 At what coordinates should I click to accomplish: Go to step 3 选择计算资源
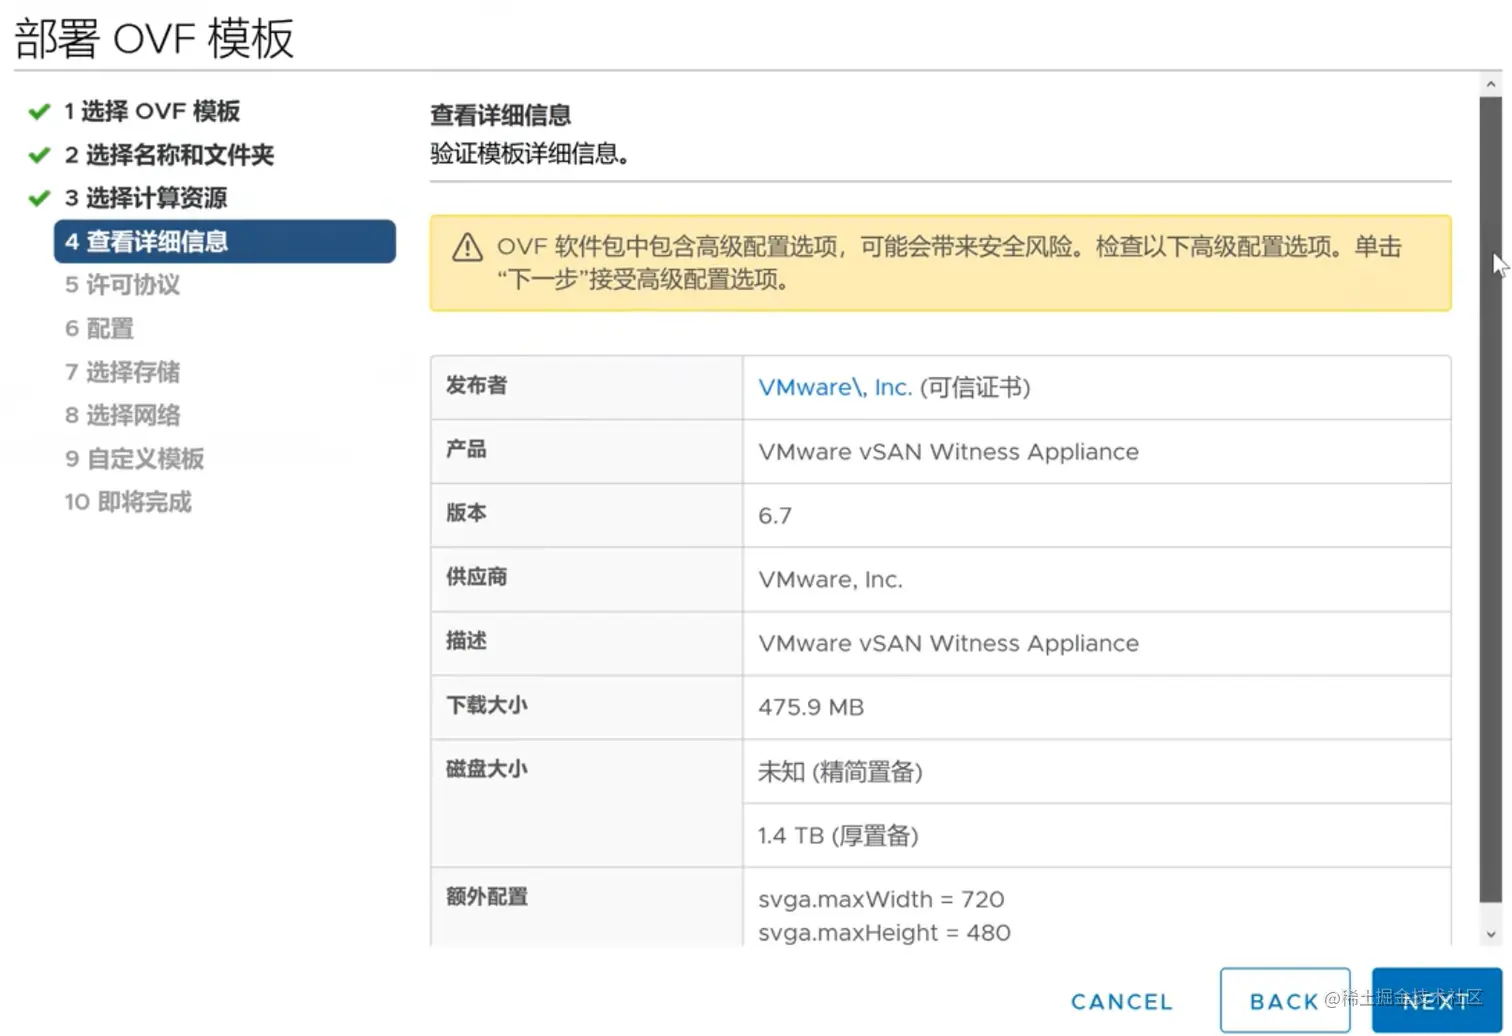tap(146, 198)
